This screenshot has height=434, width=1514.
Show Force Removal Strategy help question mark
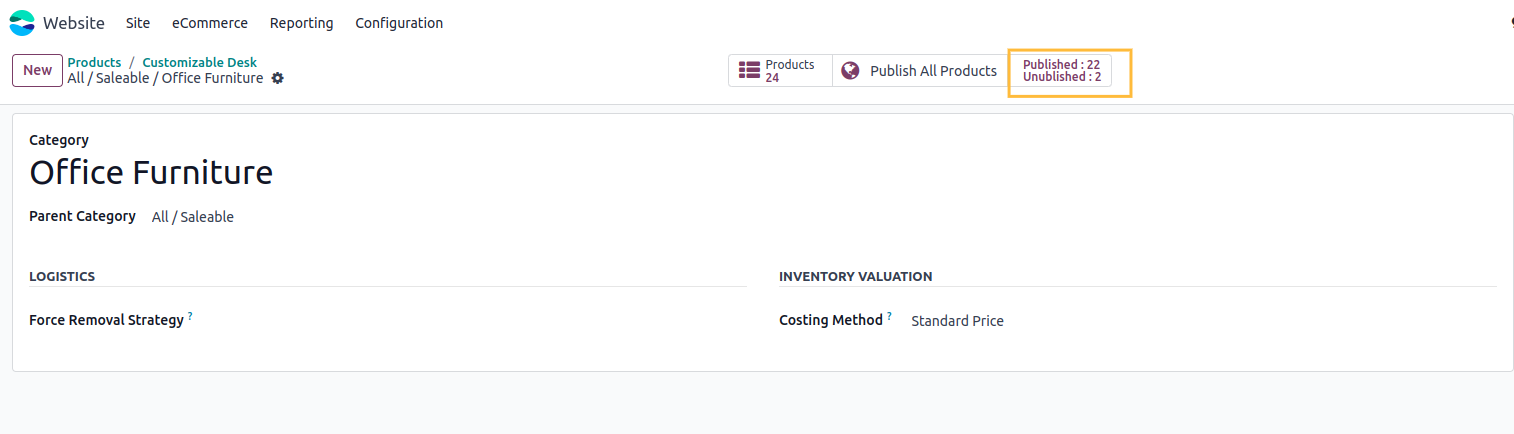(x=190, y=316)
